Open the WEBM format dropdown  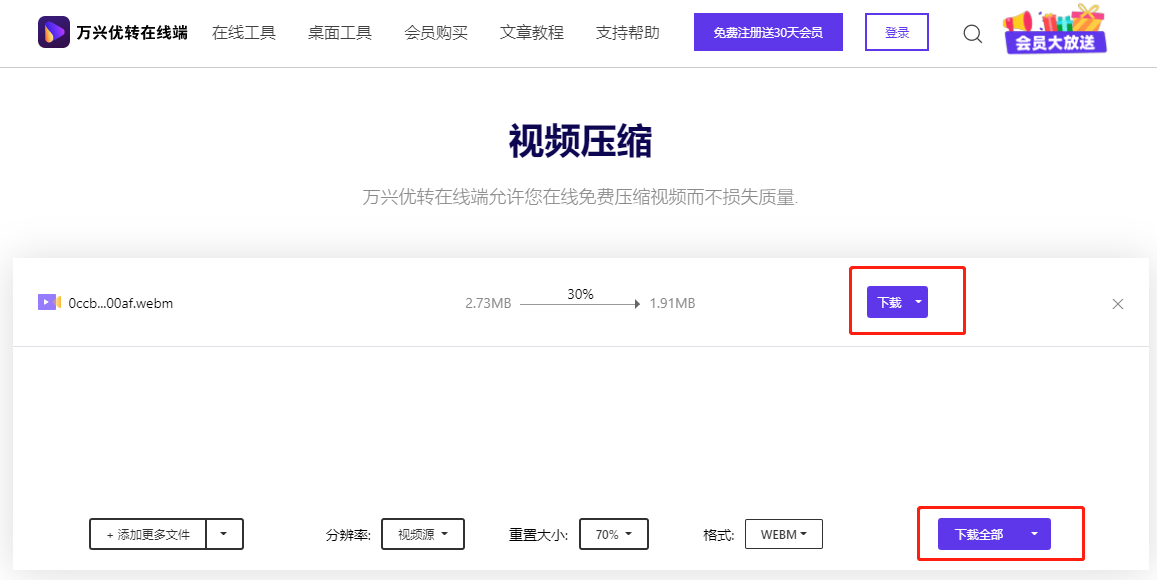tap(783, 534)
